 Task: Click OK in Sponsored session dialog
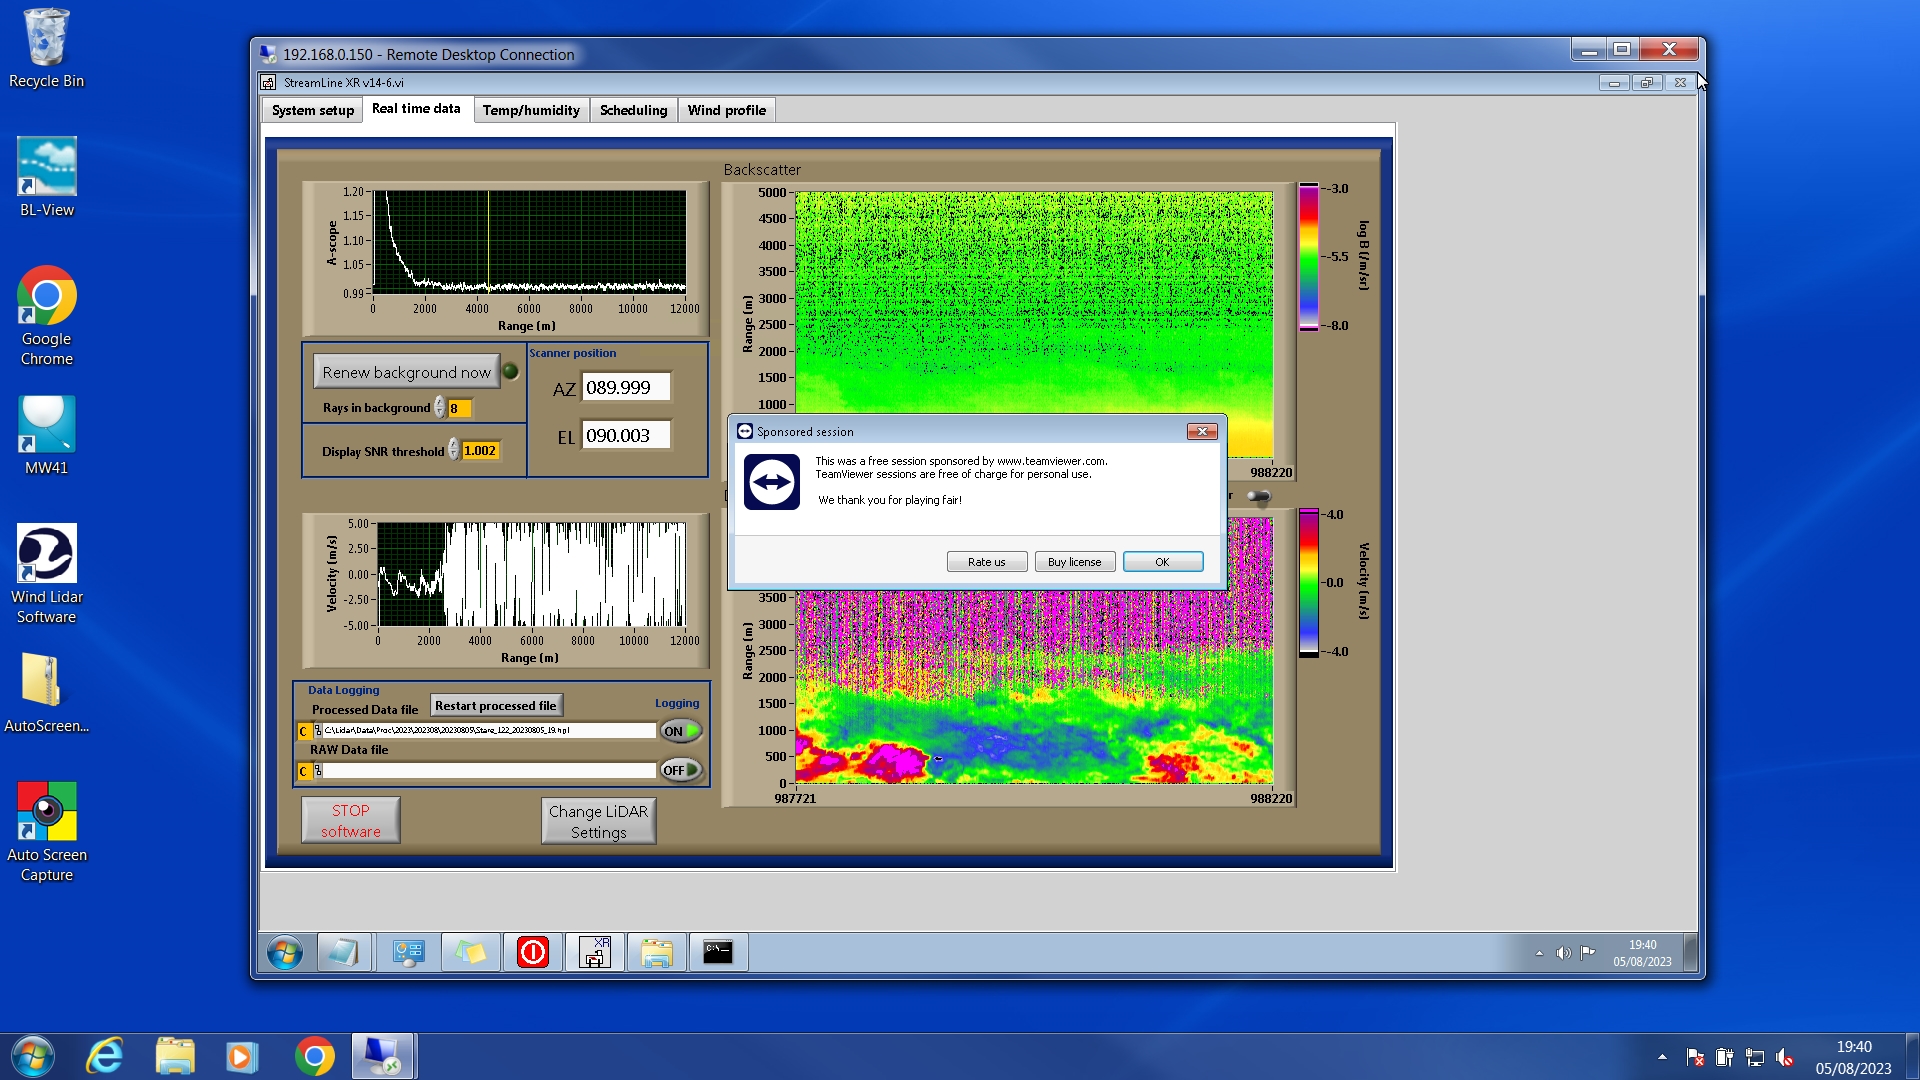coord(1162,562)
